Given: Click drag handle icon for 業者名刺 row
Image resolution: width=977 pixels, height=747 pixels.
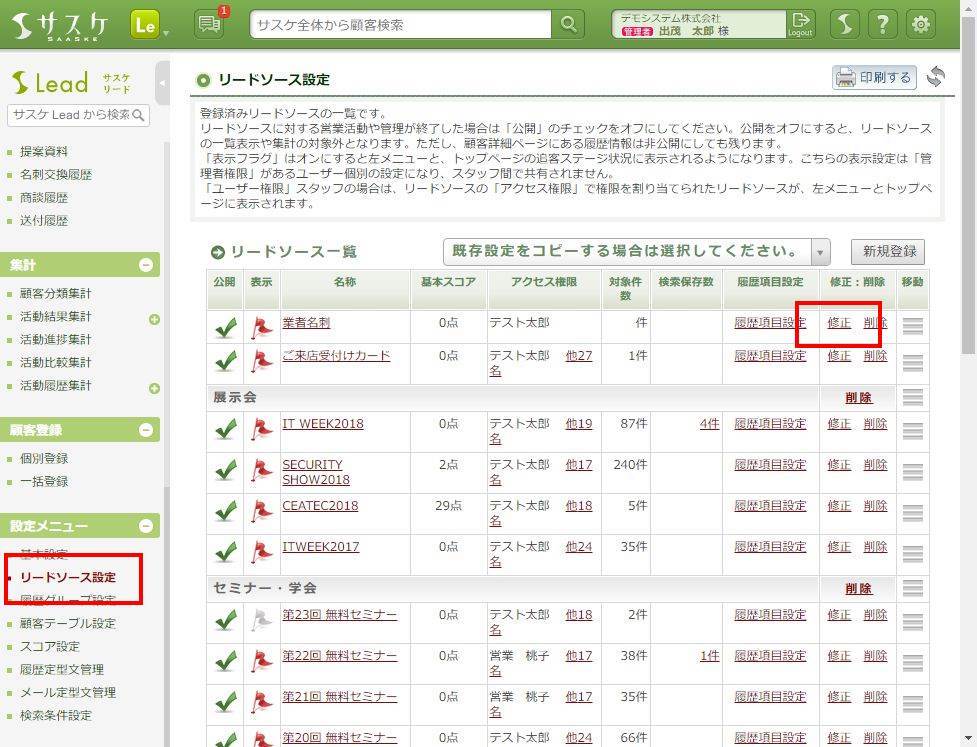Looking at the screenshot, I should (x=912, y=325).
